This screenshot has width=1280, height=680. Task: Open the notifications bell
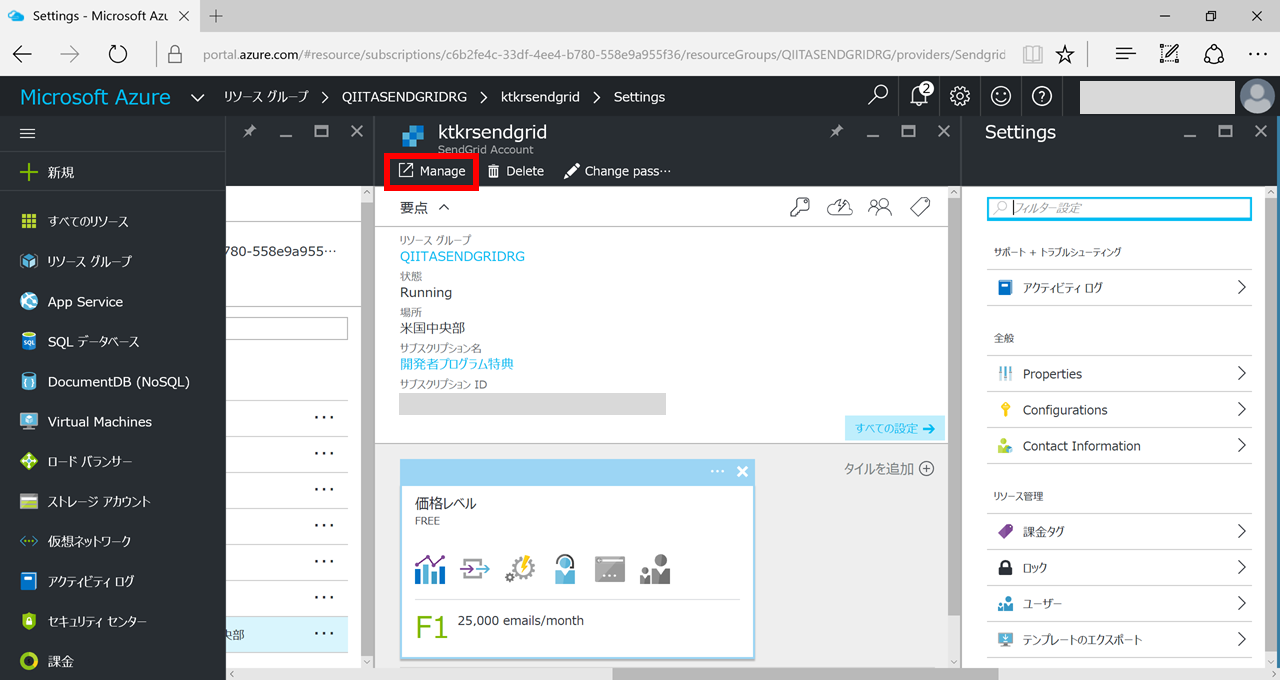tap(920, 96)
